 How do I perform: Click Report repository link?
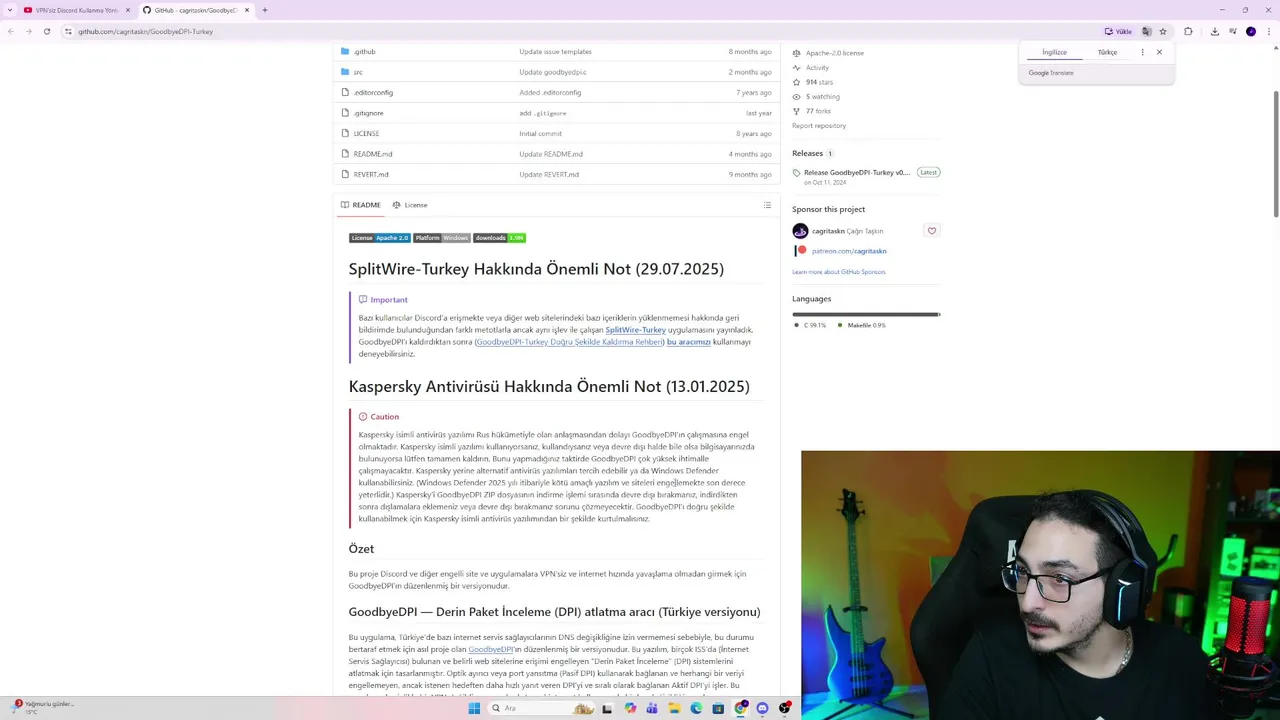click(x=819, y=126)
